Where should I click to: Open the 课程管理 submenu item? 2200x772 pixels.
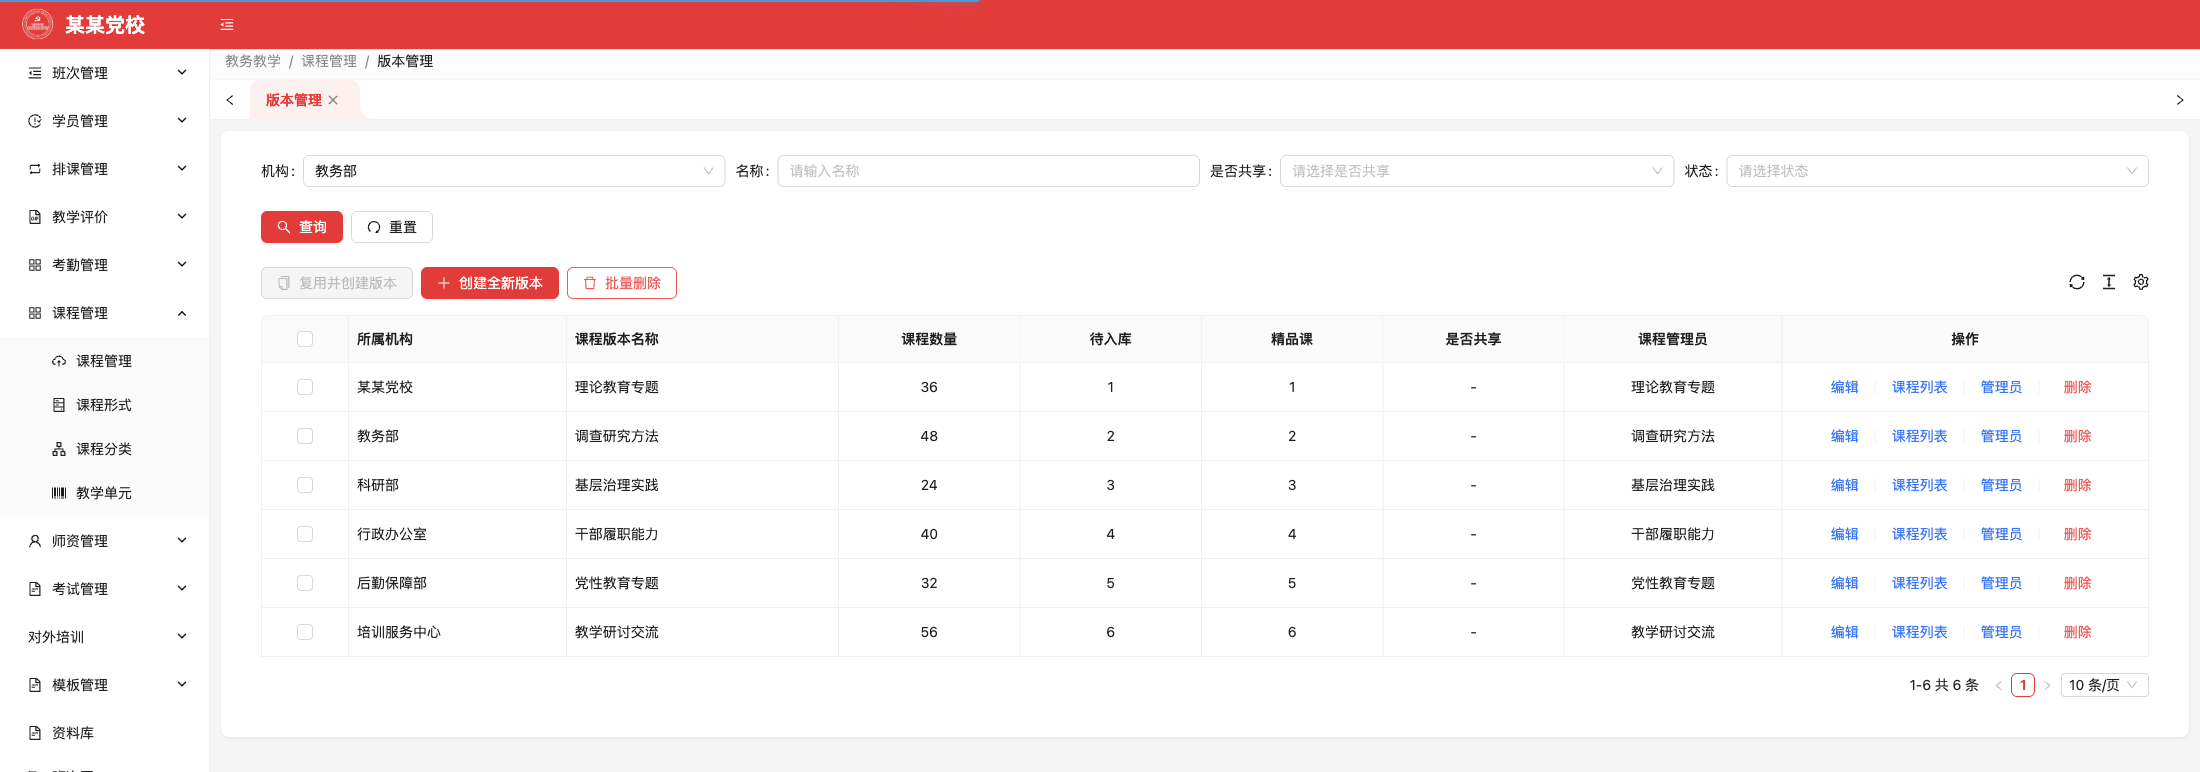tap(105, 361)
